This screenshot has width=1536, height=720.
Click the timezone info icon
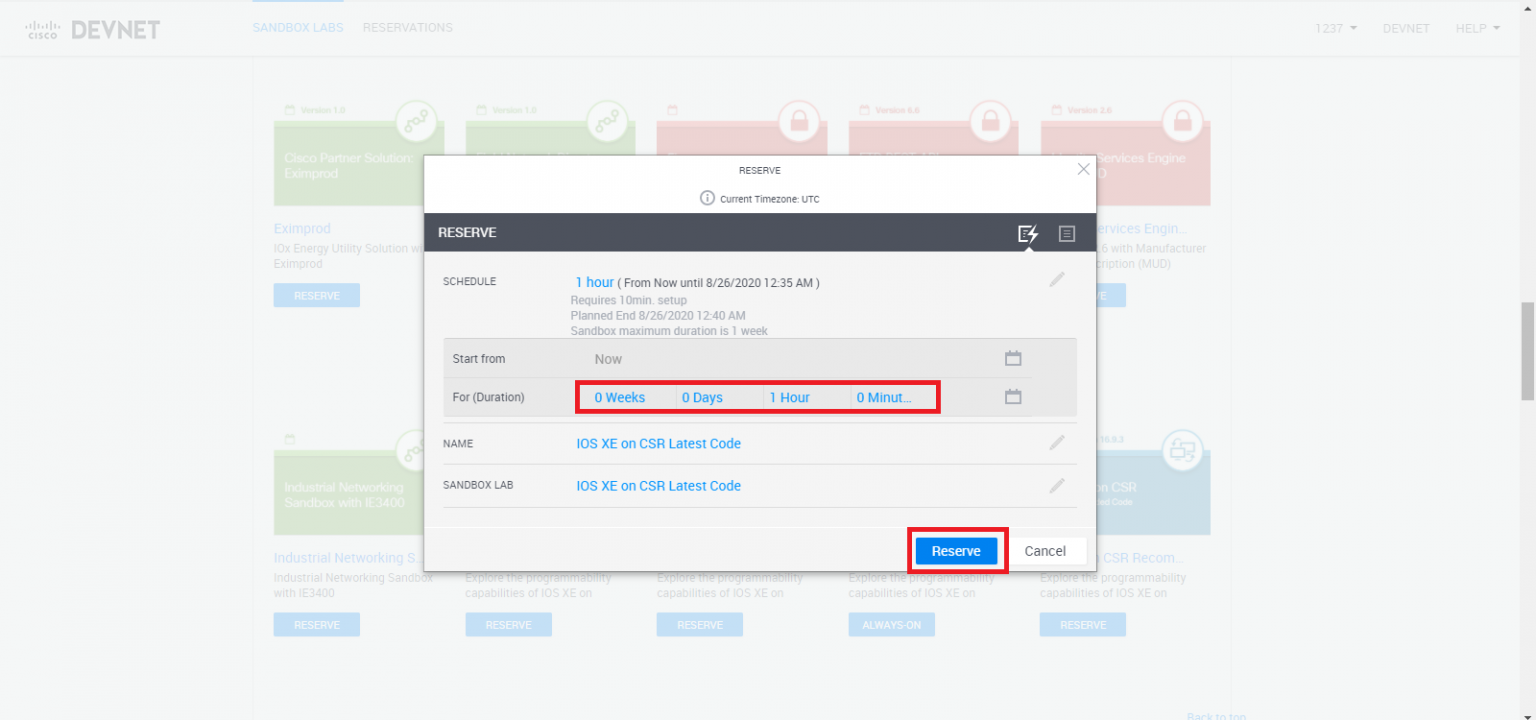click(x=707, y=198)
